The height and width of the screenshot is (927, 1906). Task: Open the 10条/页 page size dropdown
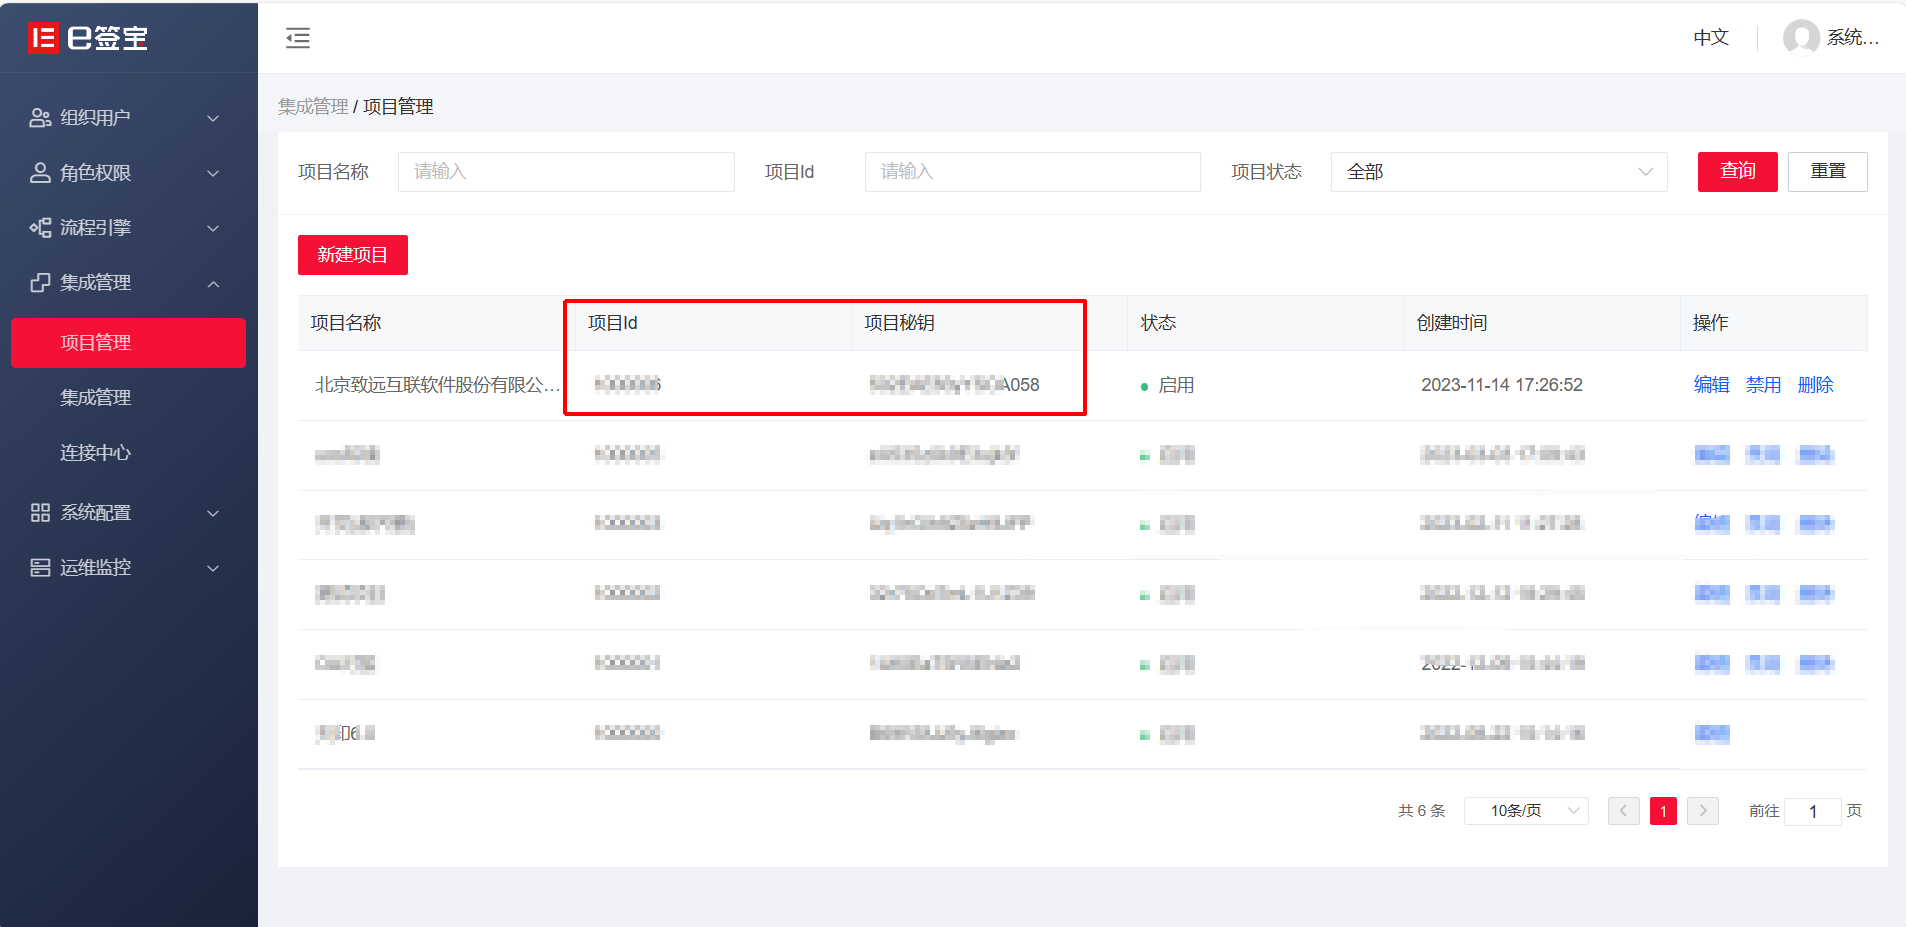(1525, 811)
